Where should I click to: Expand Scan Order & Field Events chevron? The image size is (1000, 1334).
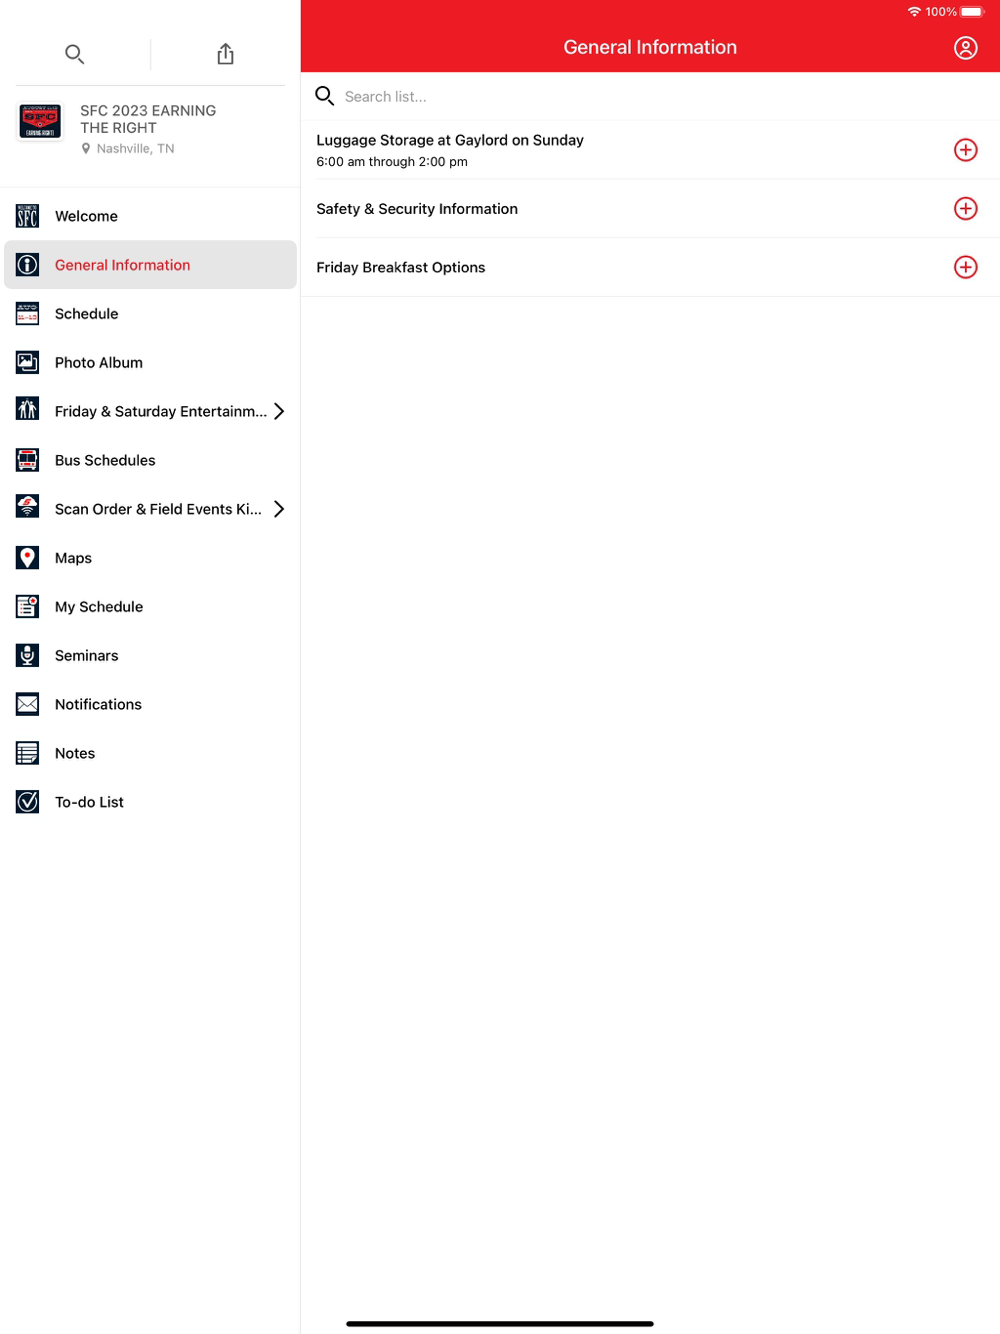coord(279,509)
